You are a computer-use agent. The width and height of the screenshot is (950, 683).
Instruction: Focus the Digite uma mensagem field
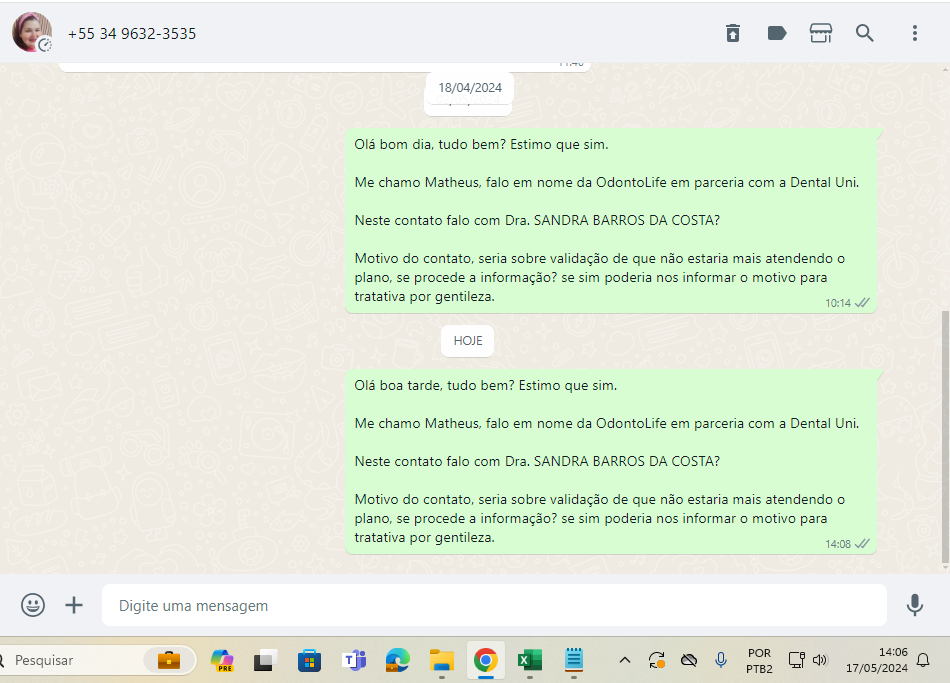pyautogui.click(x=494, y=605)
